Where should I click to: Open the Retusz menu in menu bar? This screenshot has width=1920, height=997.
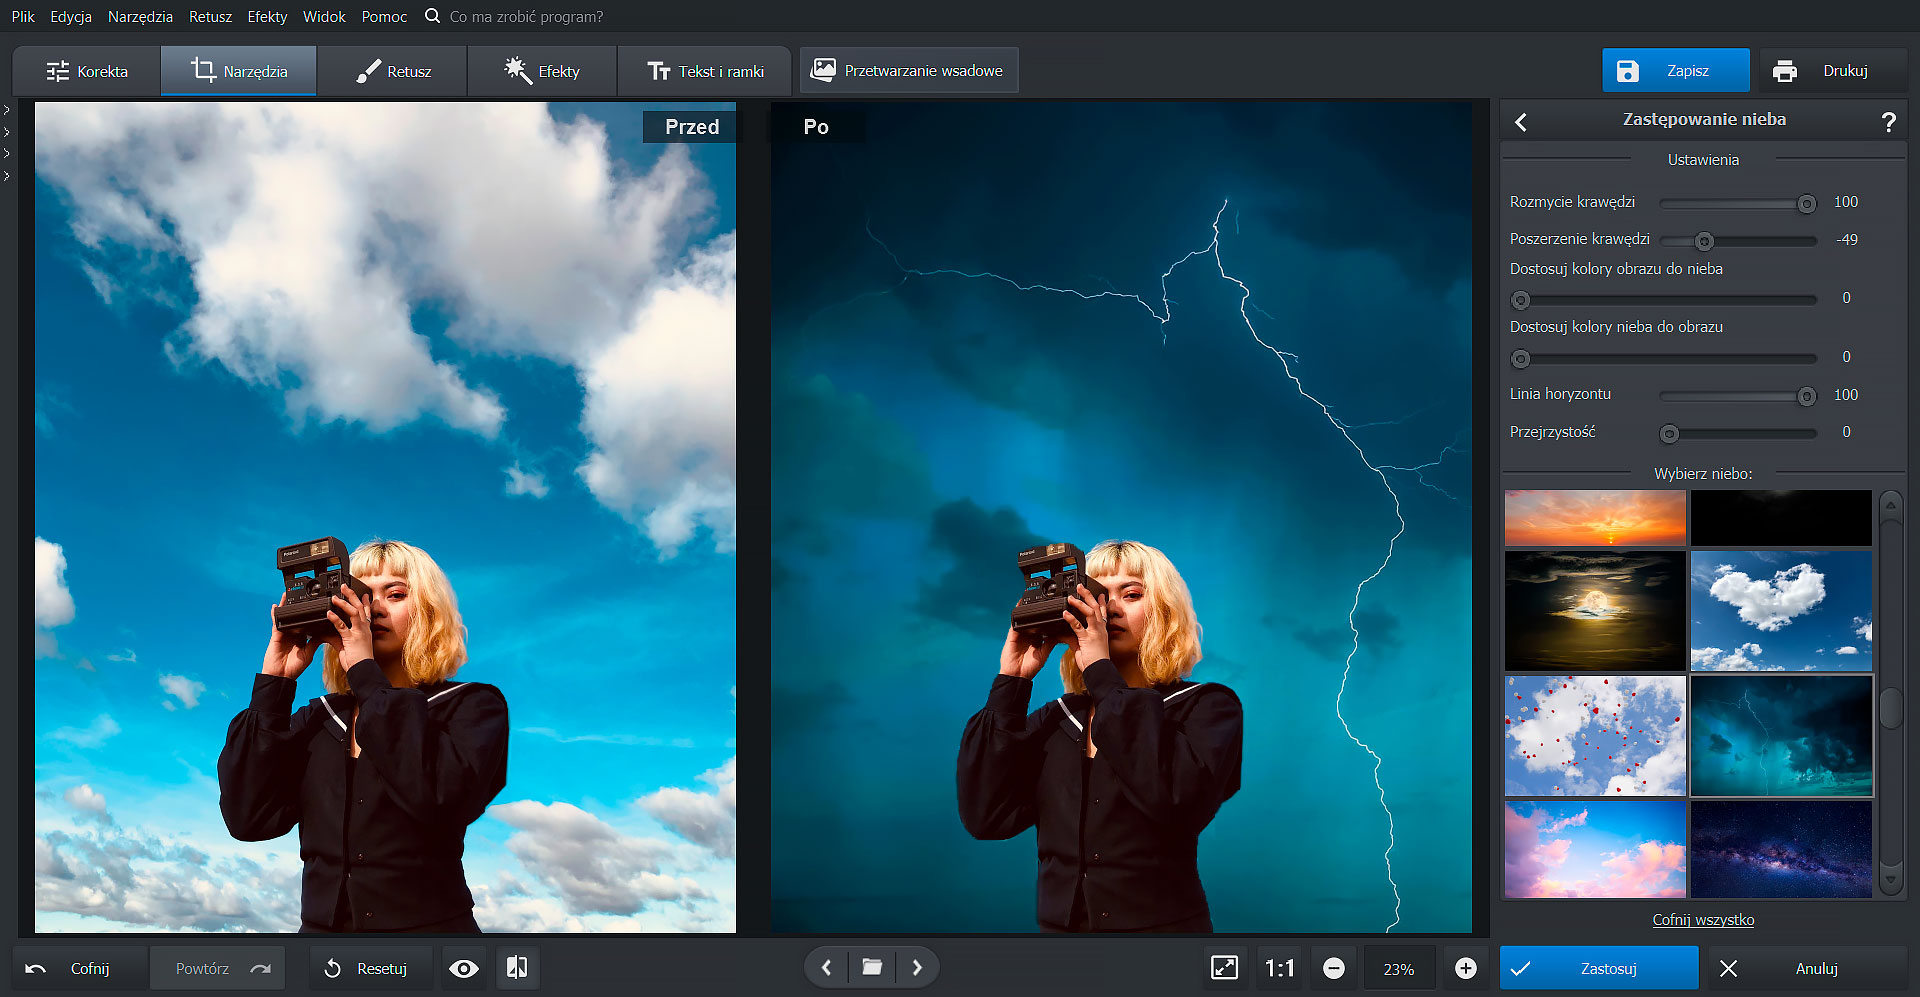click(x=210, y=16)
